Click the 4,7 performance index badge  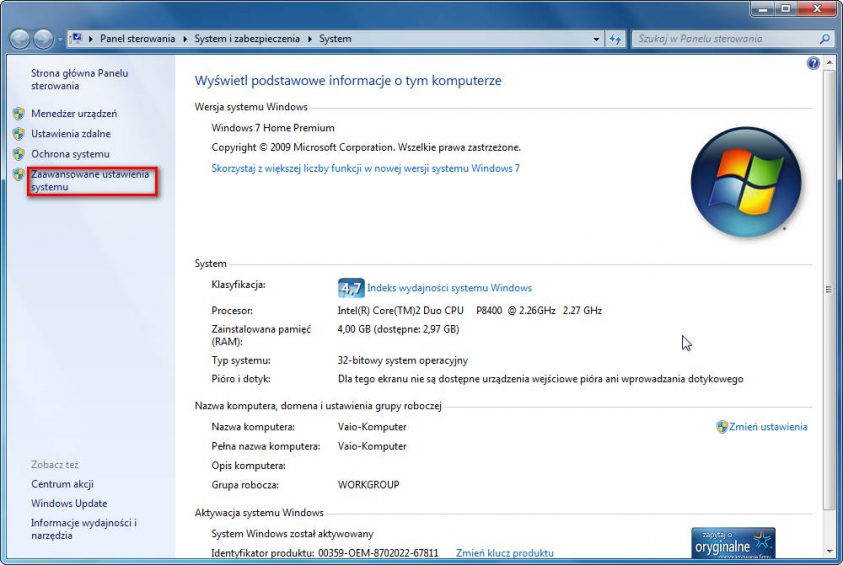350,288
